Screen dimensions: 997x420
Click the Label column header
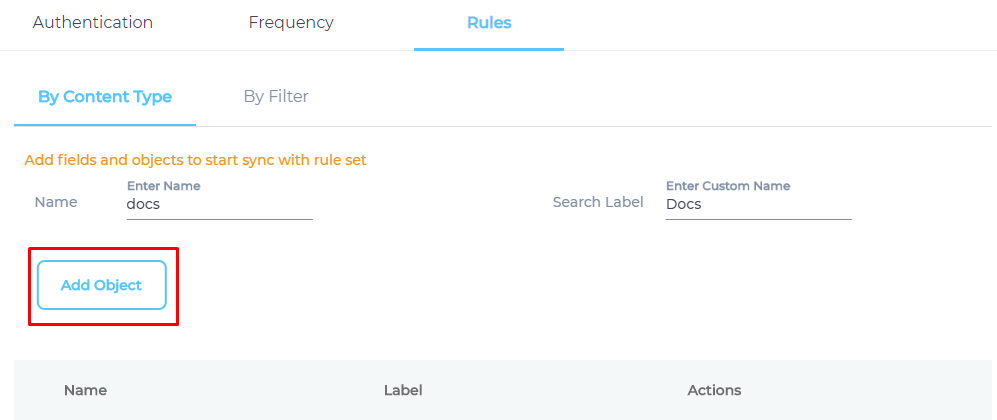point(403,390)
